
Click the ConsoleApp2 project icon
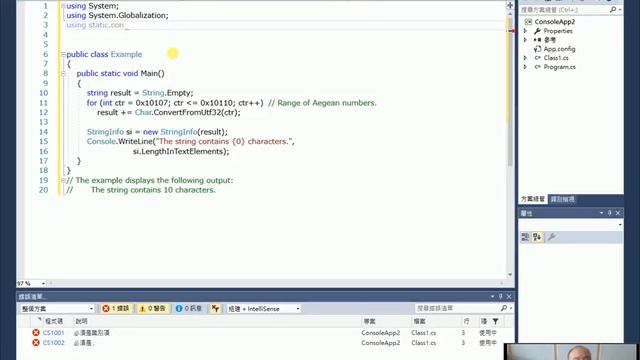[x=529, y=22]
